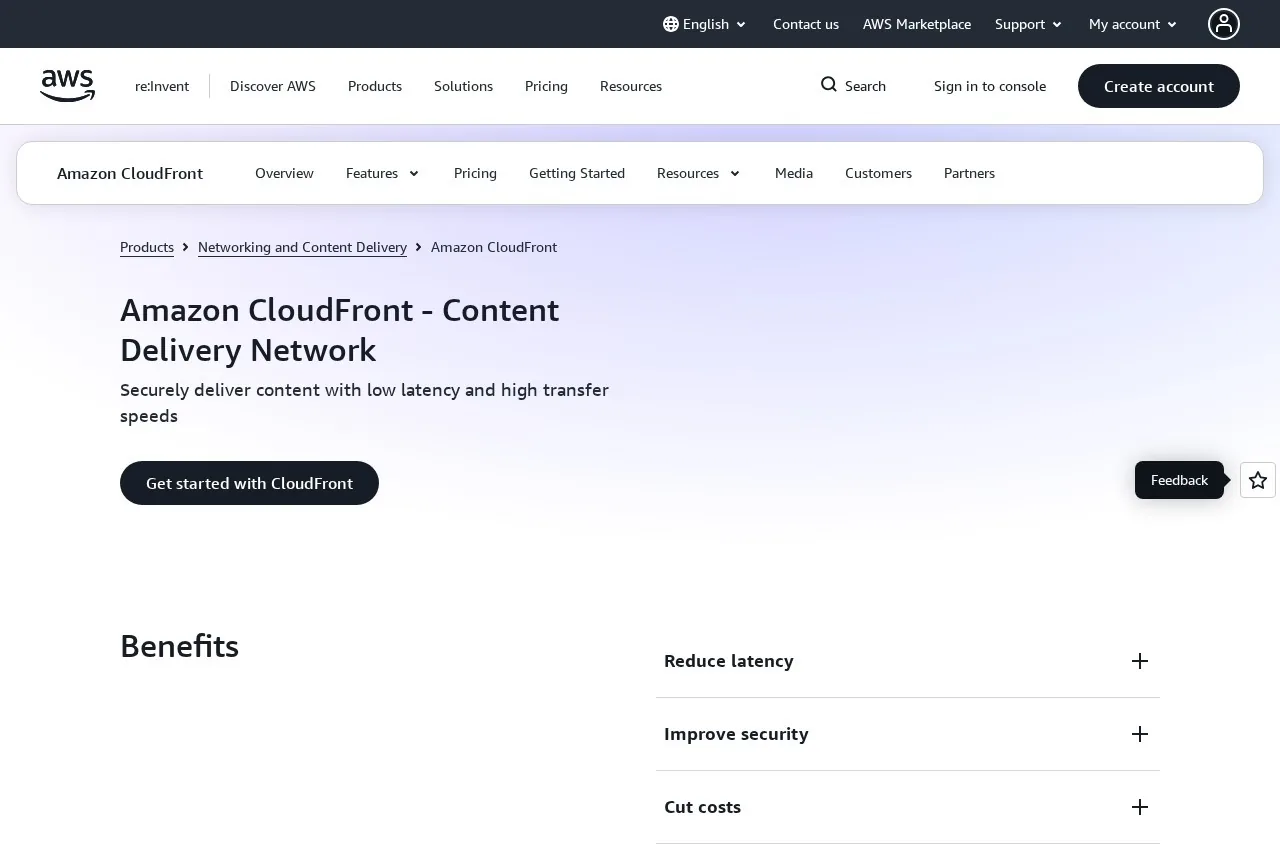Select the Partners tab
The width and height of the screenshot is (1280, 850).
click(969, 173)
